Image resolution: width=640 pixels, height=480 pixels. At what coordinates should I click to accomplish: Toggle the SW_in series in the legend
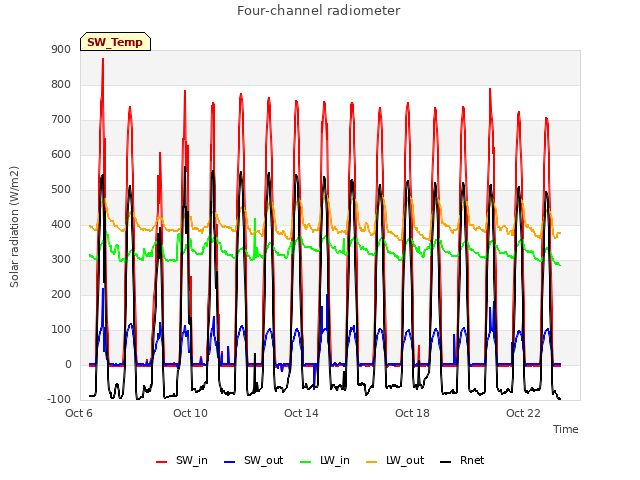pos(182,460)
